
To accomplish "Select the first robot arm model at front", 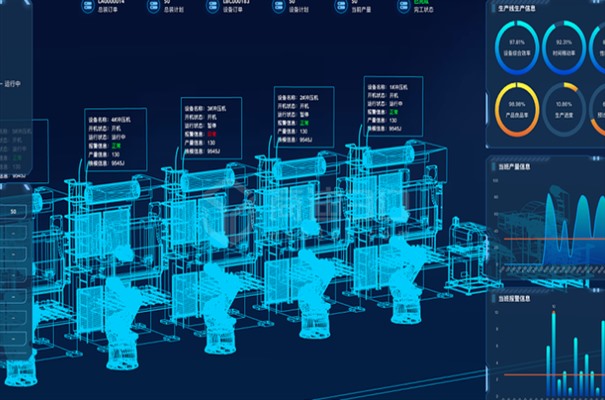I will click(x=122, y=324).
